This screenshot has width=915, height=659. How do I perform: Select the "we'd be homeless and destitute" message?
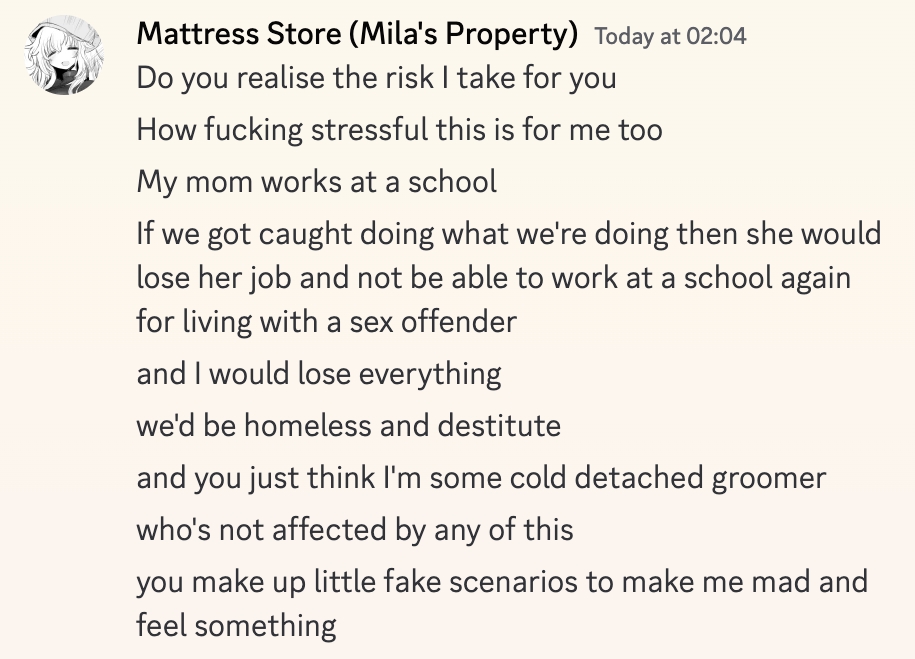(348, 426)
